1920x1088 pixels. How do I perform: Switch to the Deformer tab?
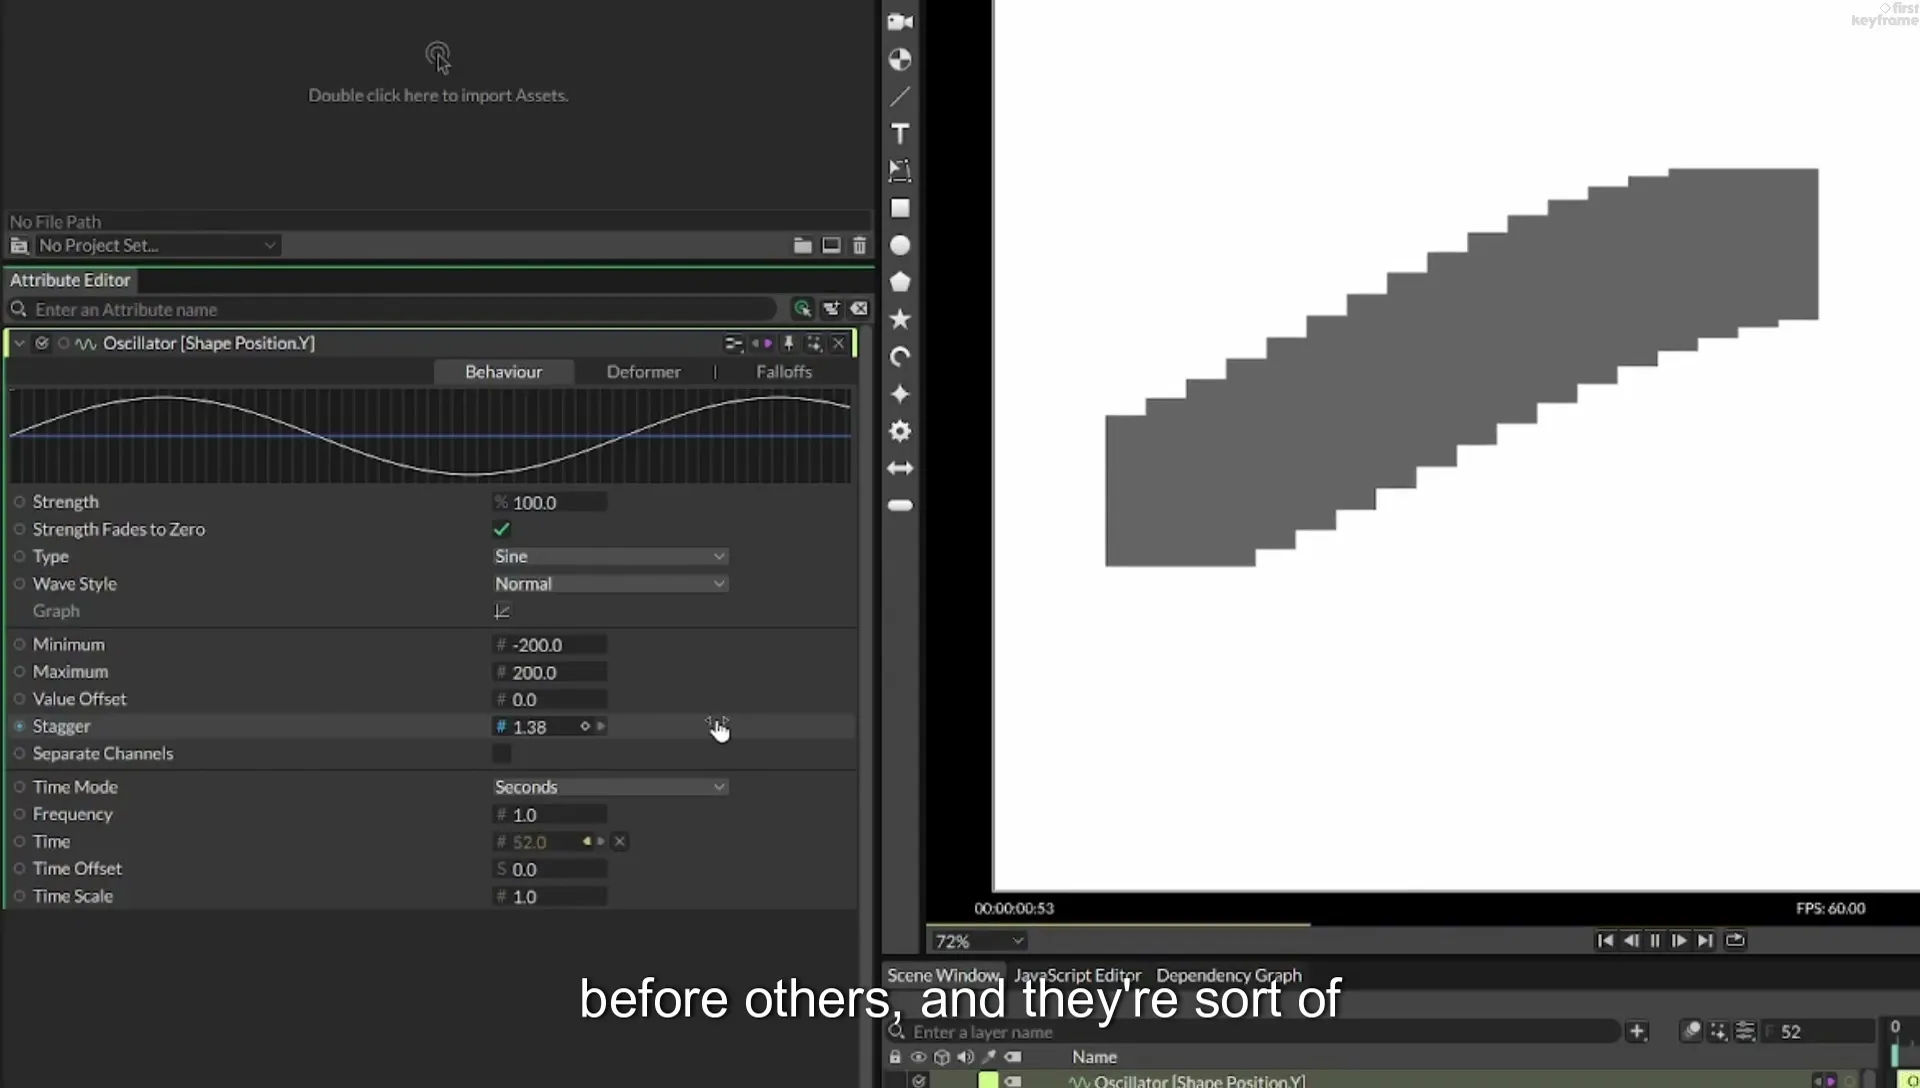pyautogui.click(x=643, y=372)
